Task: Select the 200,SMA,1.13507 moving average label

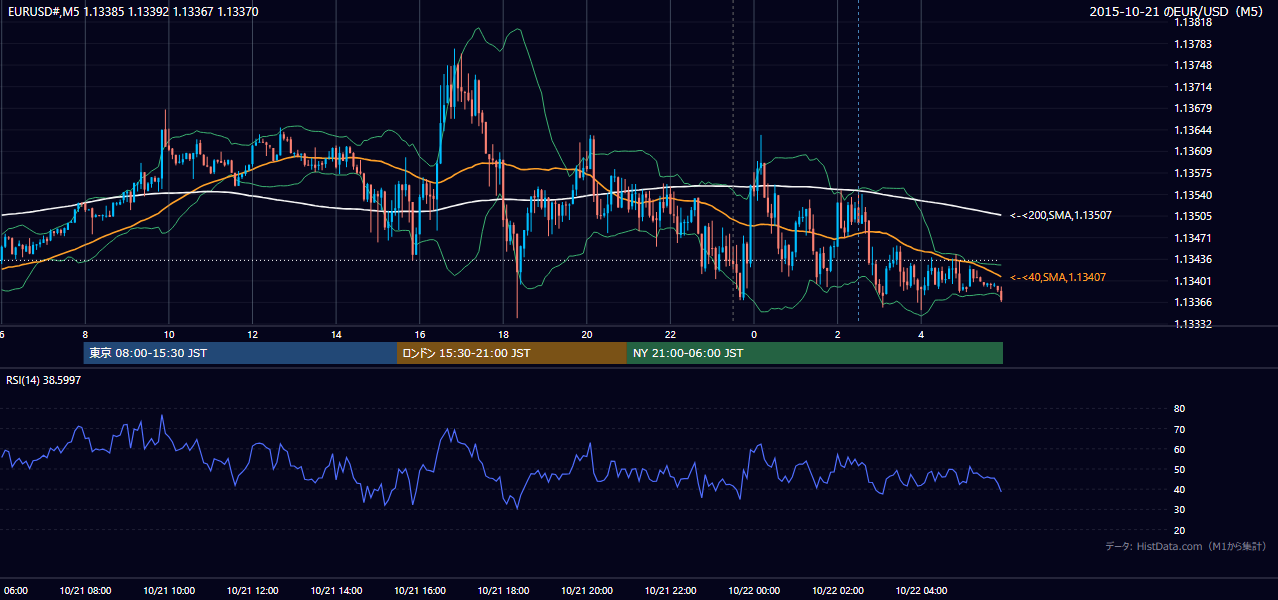Action: [1061, 215]
